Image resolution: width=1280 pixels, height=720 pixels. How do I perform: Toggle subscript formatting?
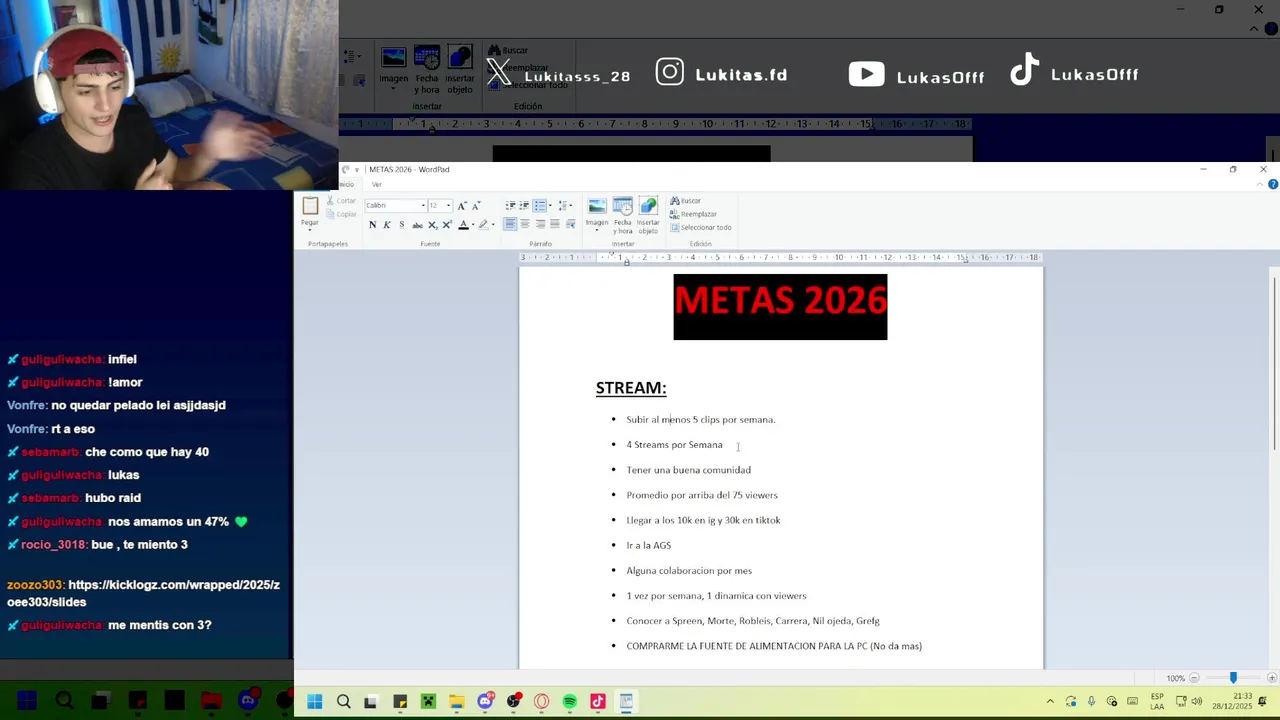click(432, 225)
